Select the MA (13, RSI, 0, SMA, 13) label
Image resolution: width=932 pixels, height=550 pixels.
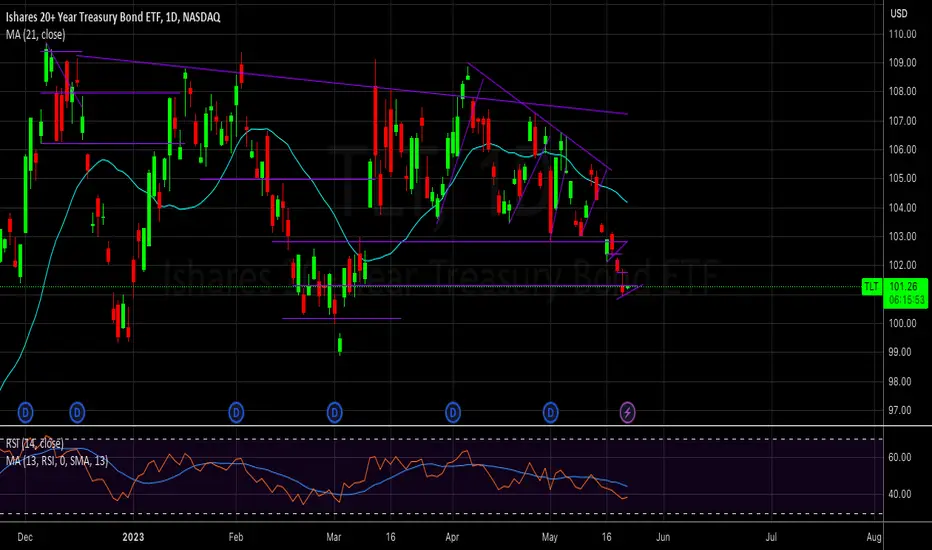point(57,461)
